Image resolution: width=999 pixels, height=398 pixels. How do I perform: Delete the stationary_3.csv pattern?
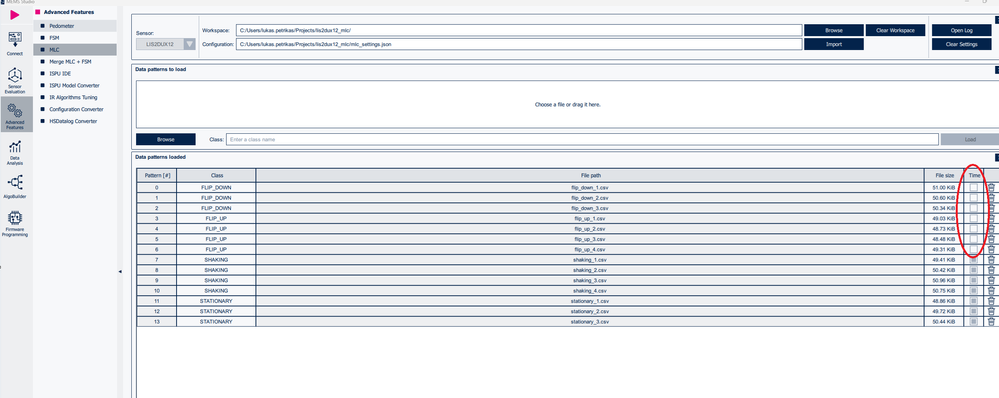(x=991, y=322)
